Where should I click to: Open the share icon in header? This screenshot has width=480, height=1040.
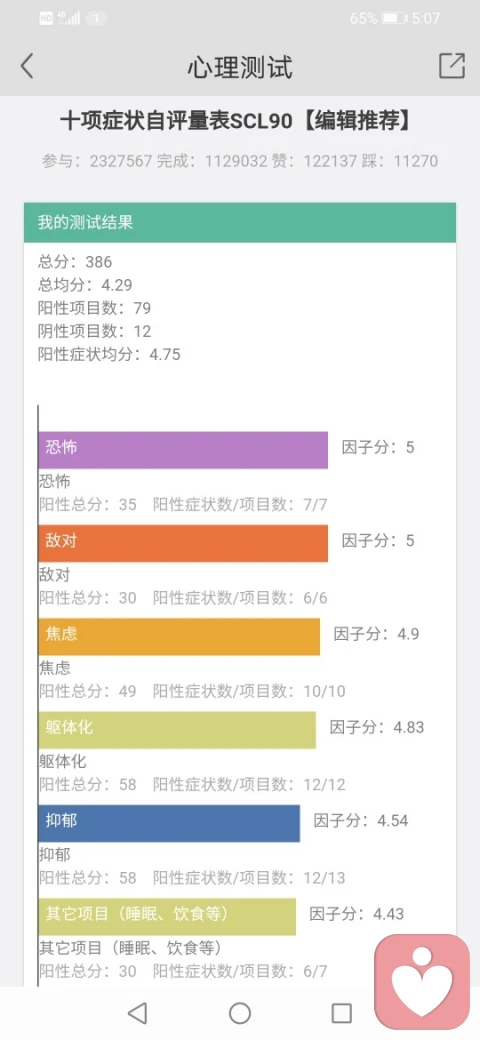451,66
